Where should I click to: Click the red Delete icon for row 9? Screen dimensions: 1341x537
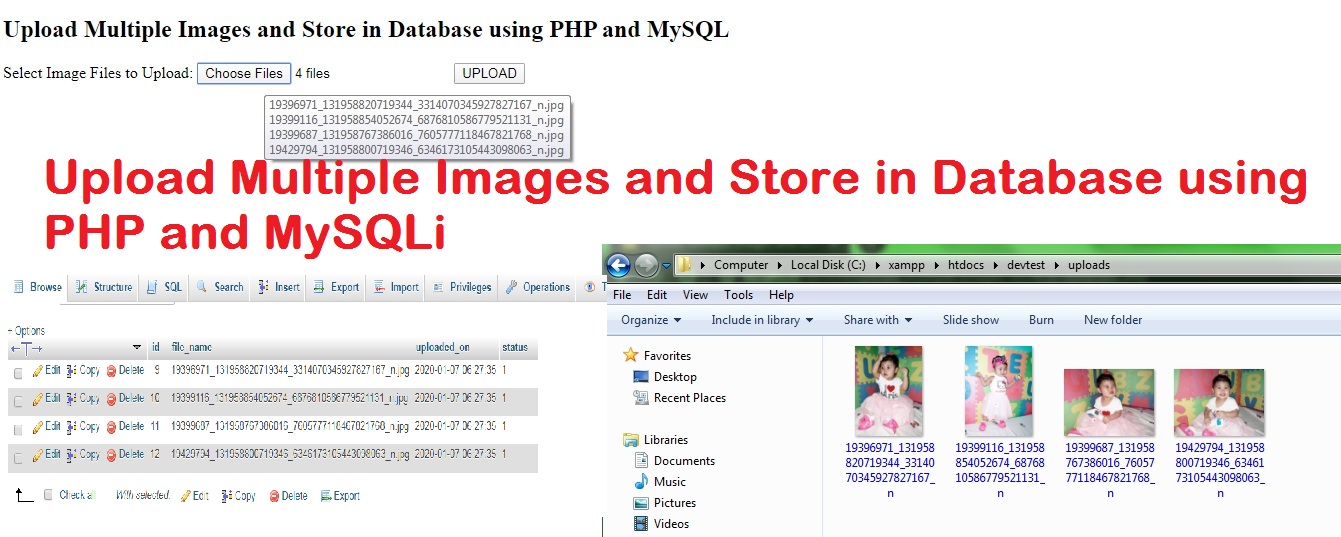pos(111,371)
